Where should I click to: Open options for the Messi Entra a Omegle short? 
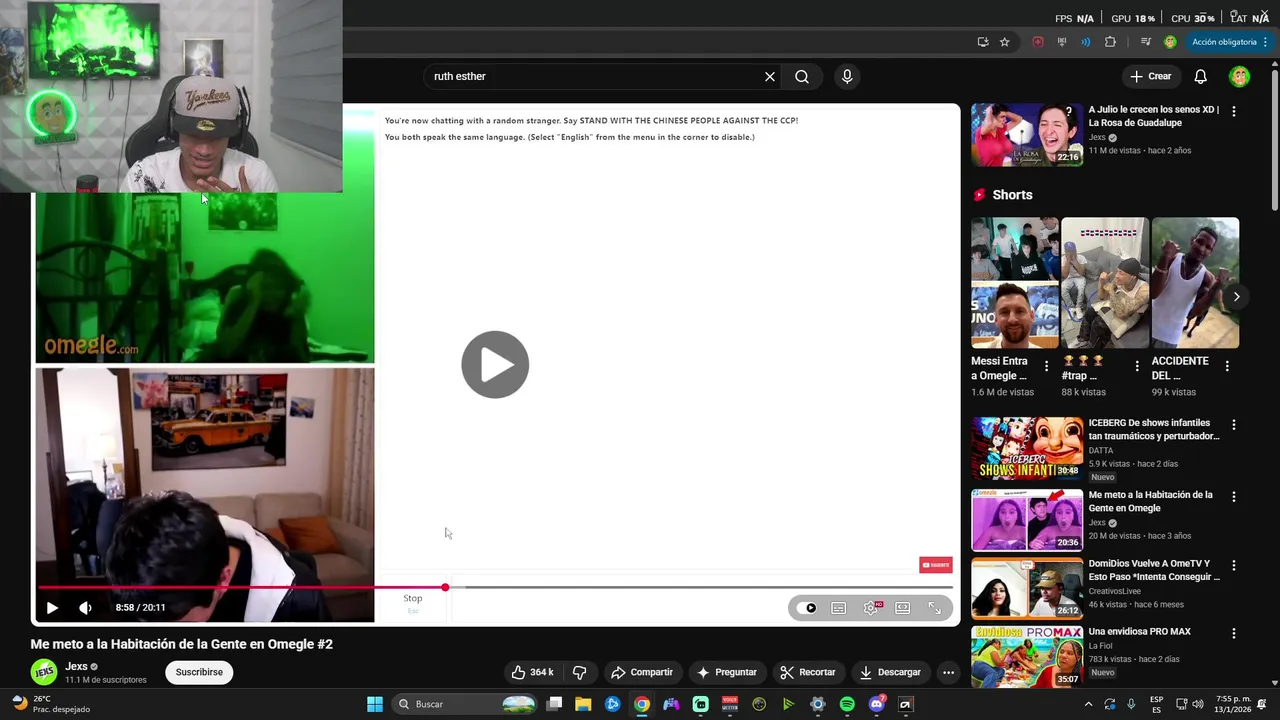pos(1047,366)
